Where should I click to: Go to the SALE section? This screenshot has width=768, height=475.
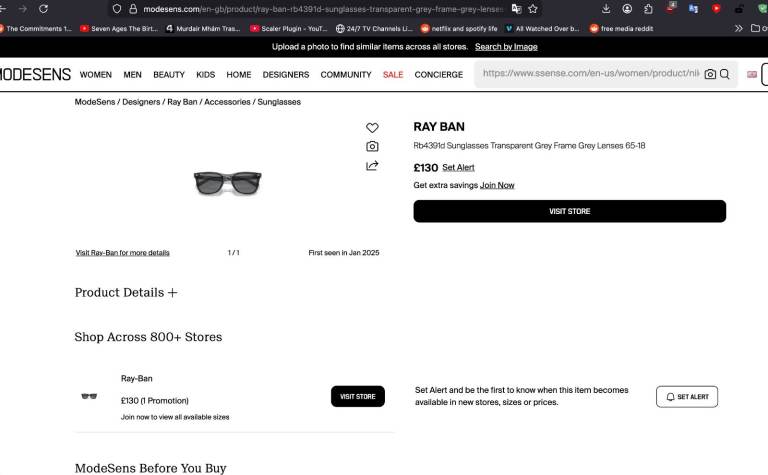coord(393,75)
